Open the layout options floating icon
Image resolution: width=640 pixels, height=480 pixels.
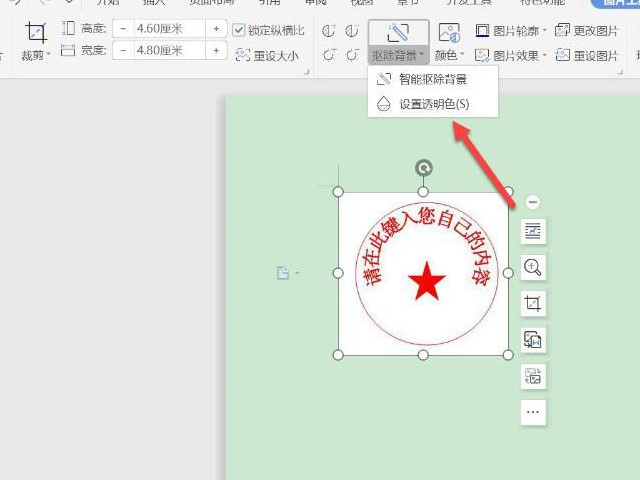point(533,231)
